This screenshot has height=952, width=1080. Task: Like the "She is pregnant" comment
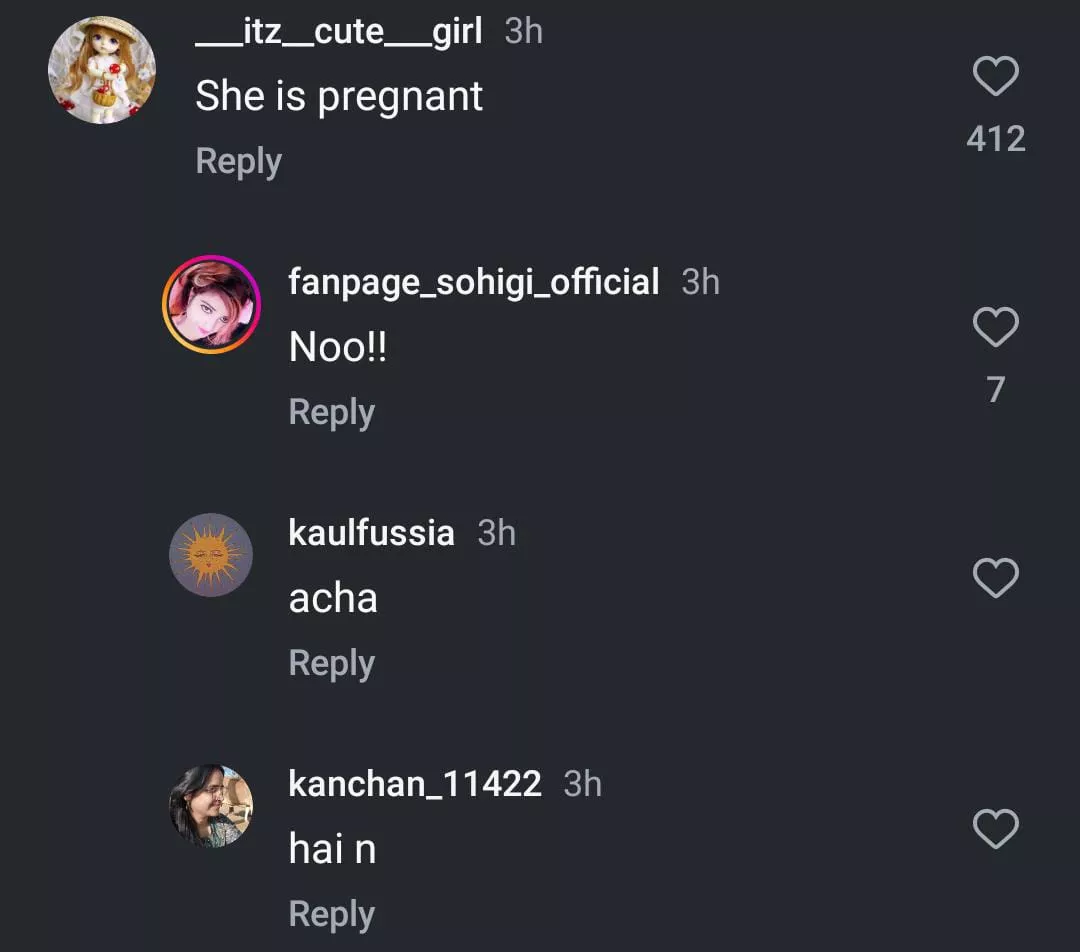996,77
